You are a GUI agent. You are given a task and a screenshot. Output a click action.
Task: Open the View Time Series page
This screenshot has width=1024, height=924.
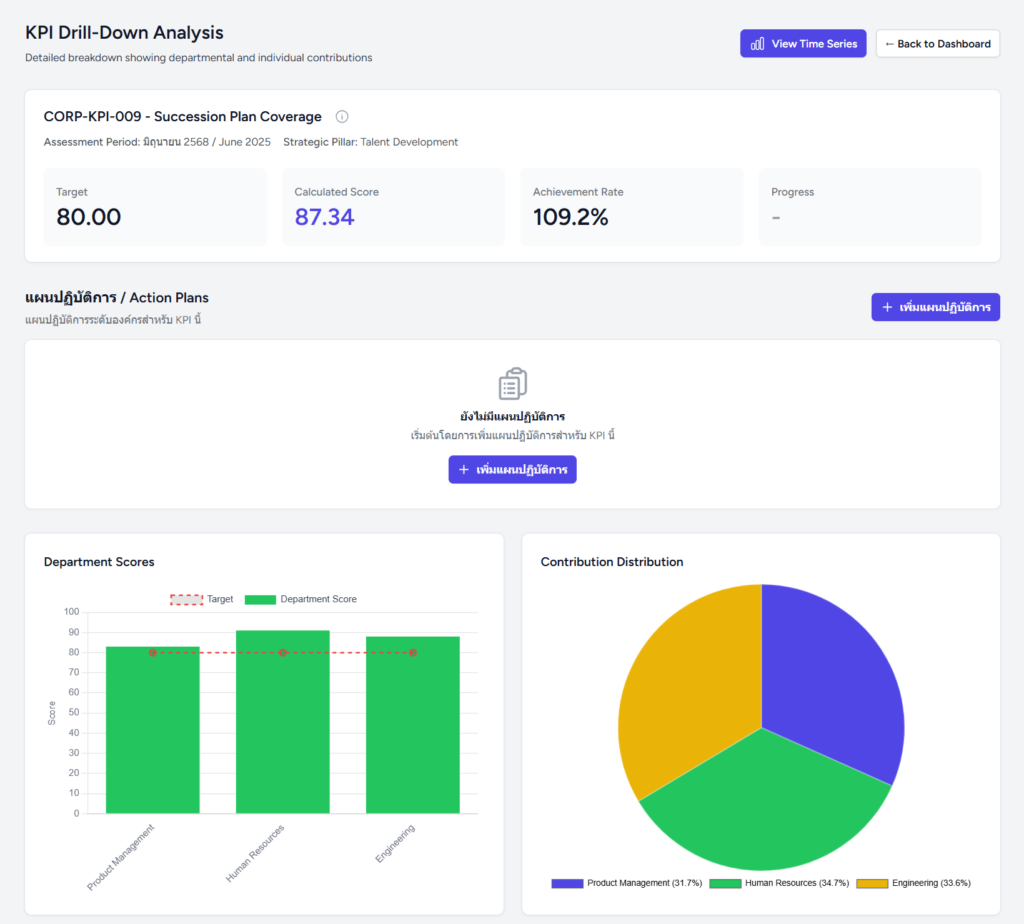click(803, 44)
